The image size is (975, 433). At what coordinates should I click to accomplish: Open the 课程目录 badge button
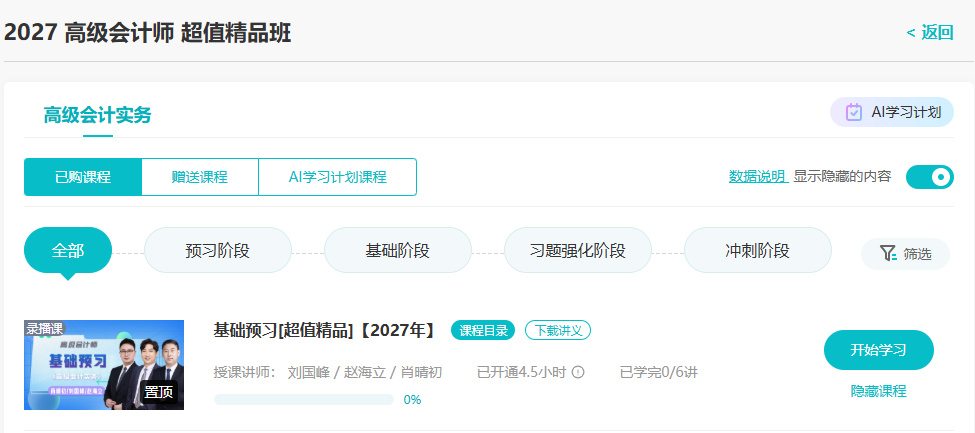[483, 330]
